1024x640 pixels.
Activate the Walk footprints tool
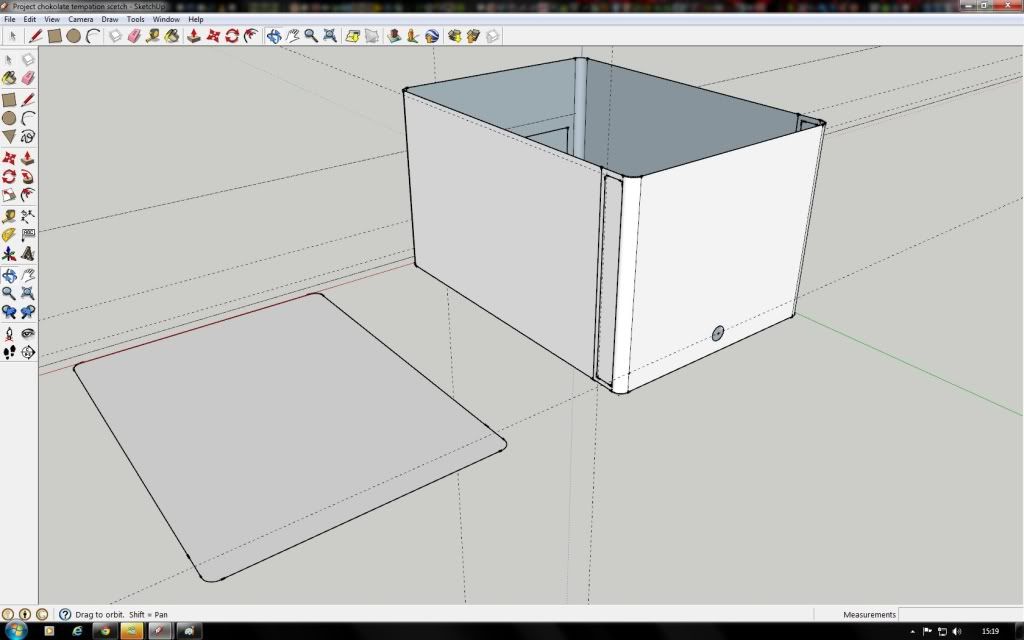coord(9,353)
